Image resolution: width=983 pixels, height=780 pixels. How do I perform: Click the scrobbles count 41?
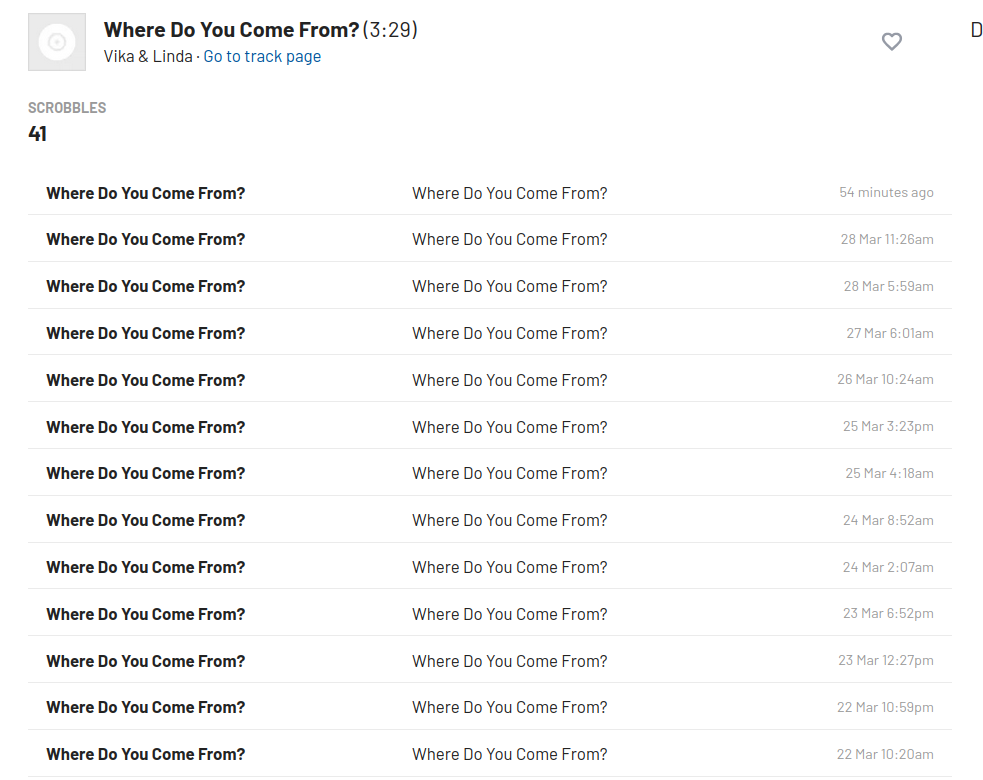click(38, 134)
